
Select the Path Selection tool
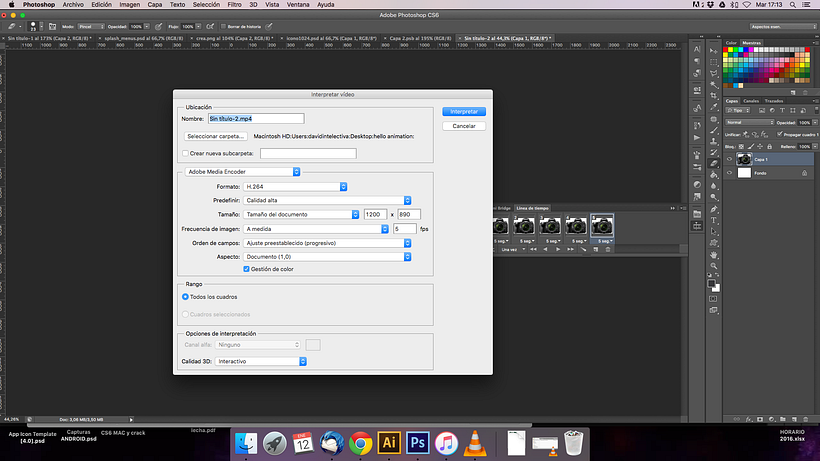[714, 232]
